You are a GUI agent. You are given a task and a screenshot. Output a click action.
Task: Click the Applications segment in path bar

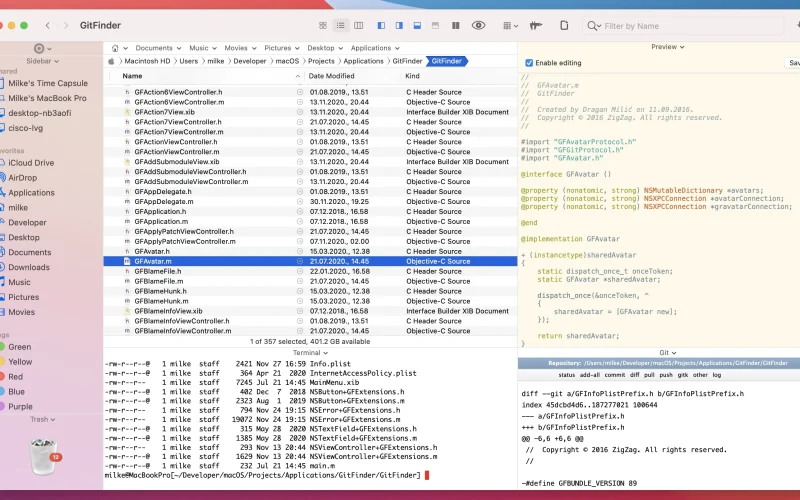[363, 61]
